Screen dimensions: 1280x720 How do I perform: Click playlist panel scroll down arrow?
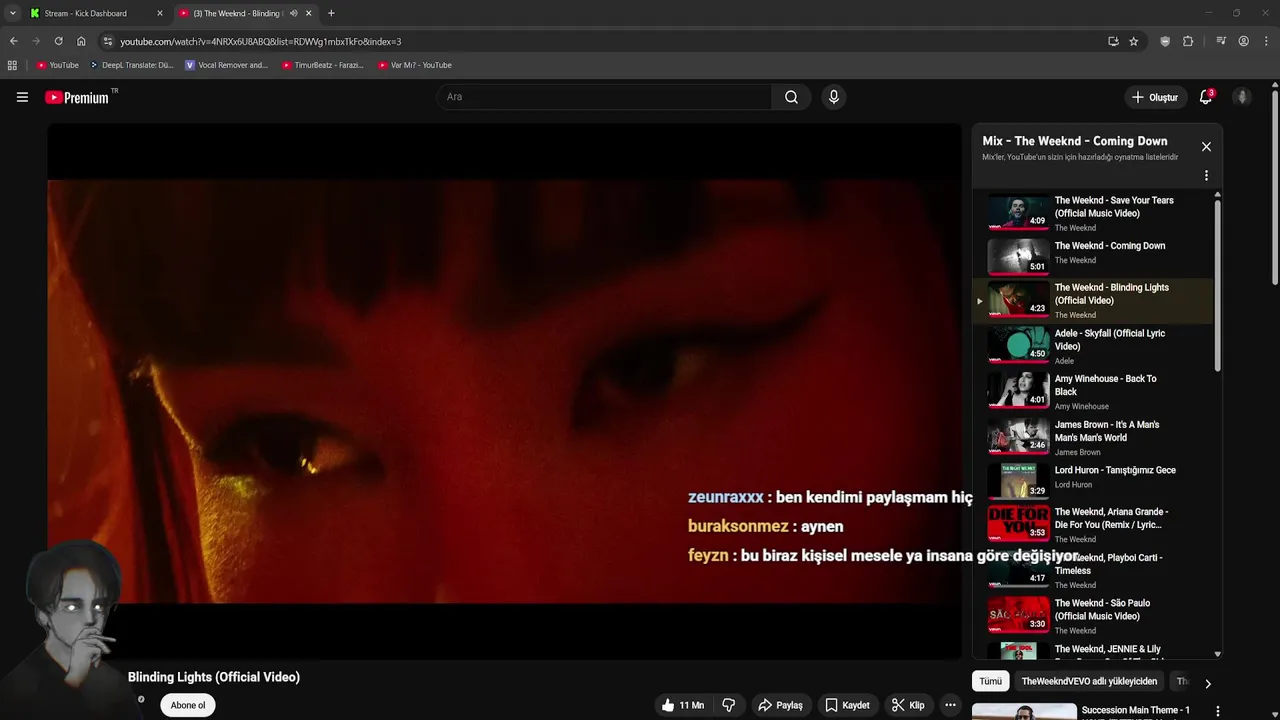(1217, 654)
